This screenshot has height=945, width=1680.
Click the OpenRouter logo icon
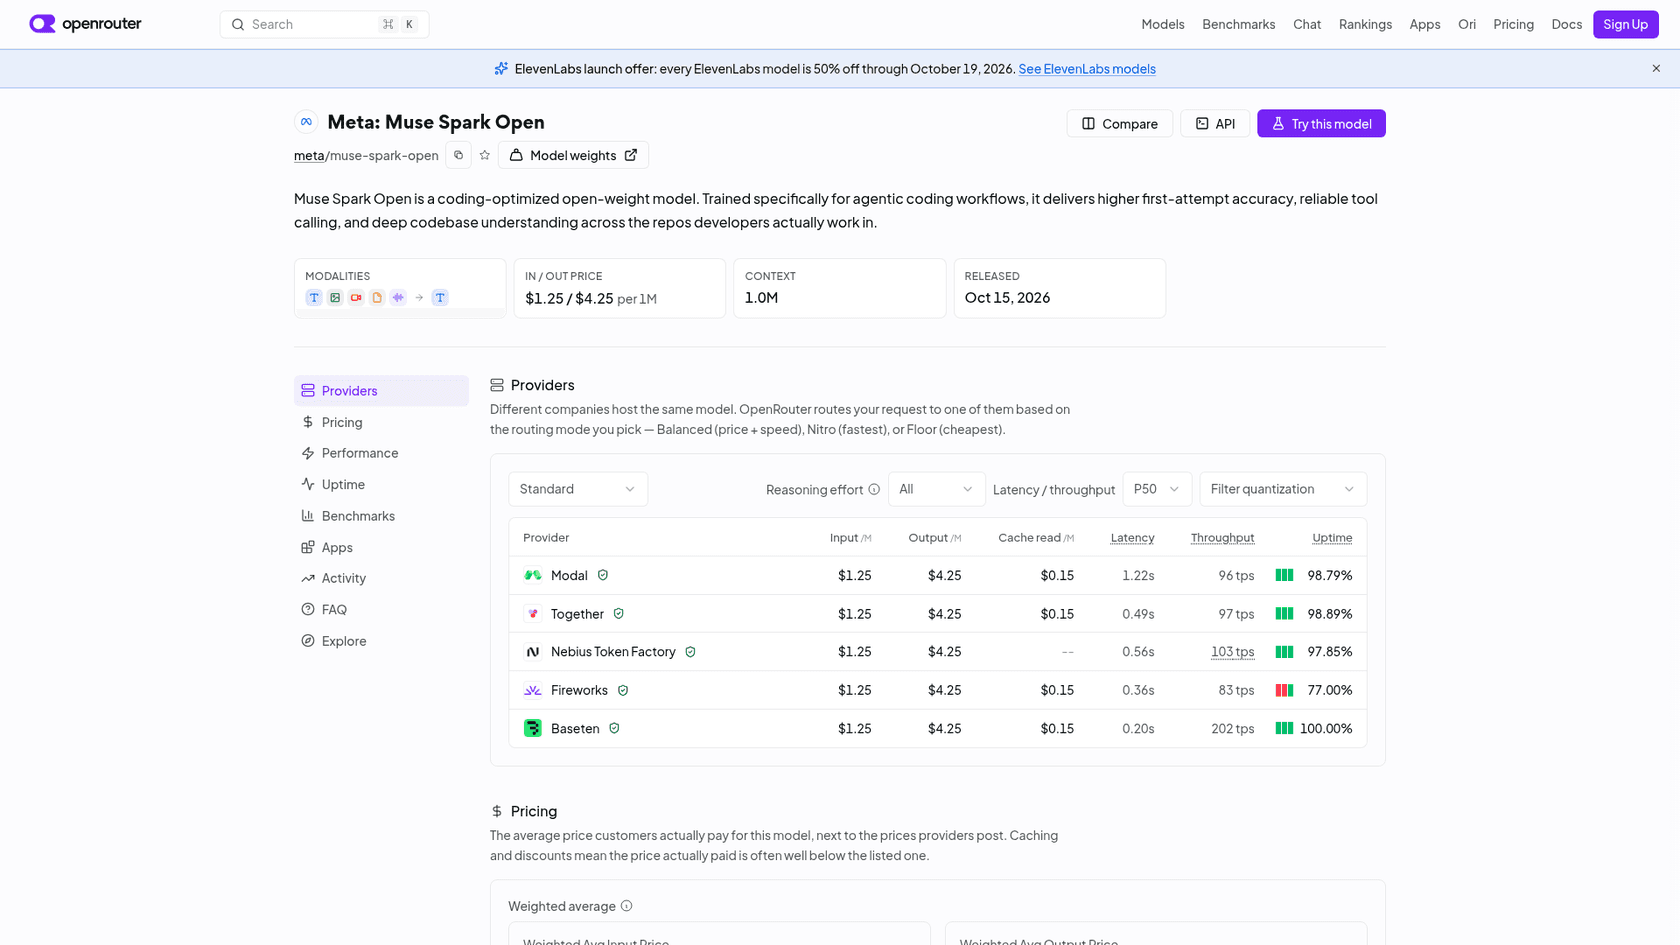tap(42, 24)
